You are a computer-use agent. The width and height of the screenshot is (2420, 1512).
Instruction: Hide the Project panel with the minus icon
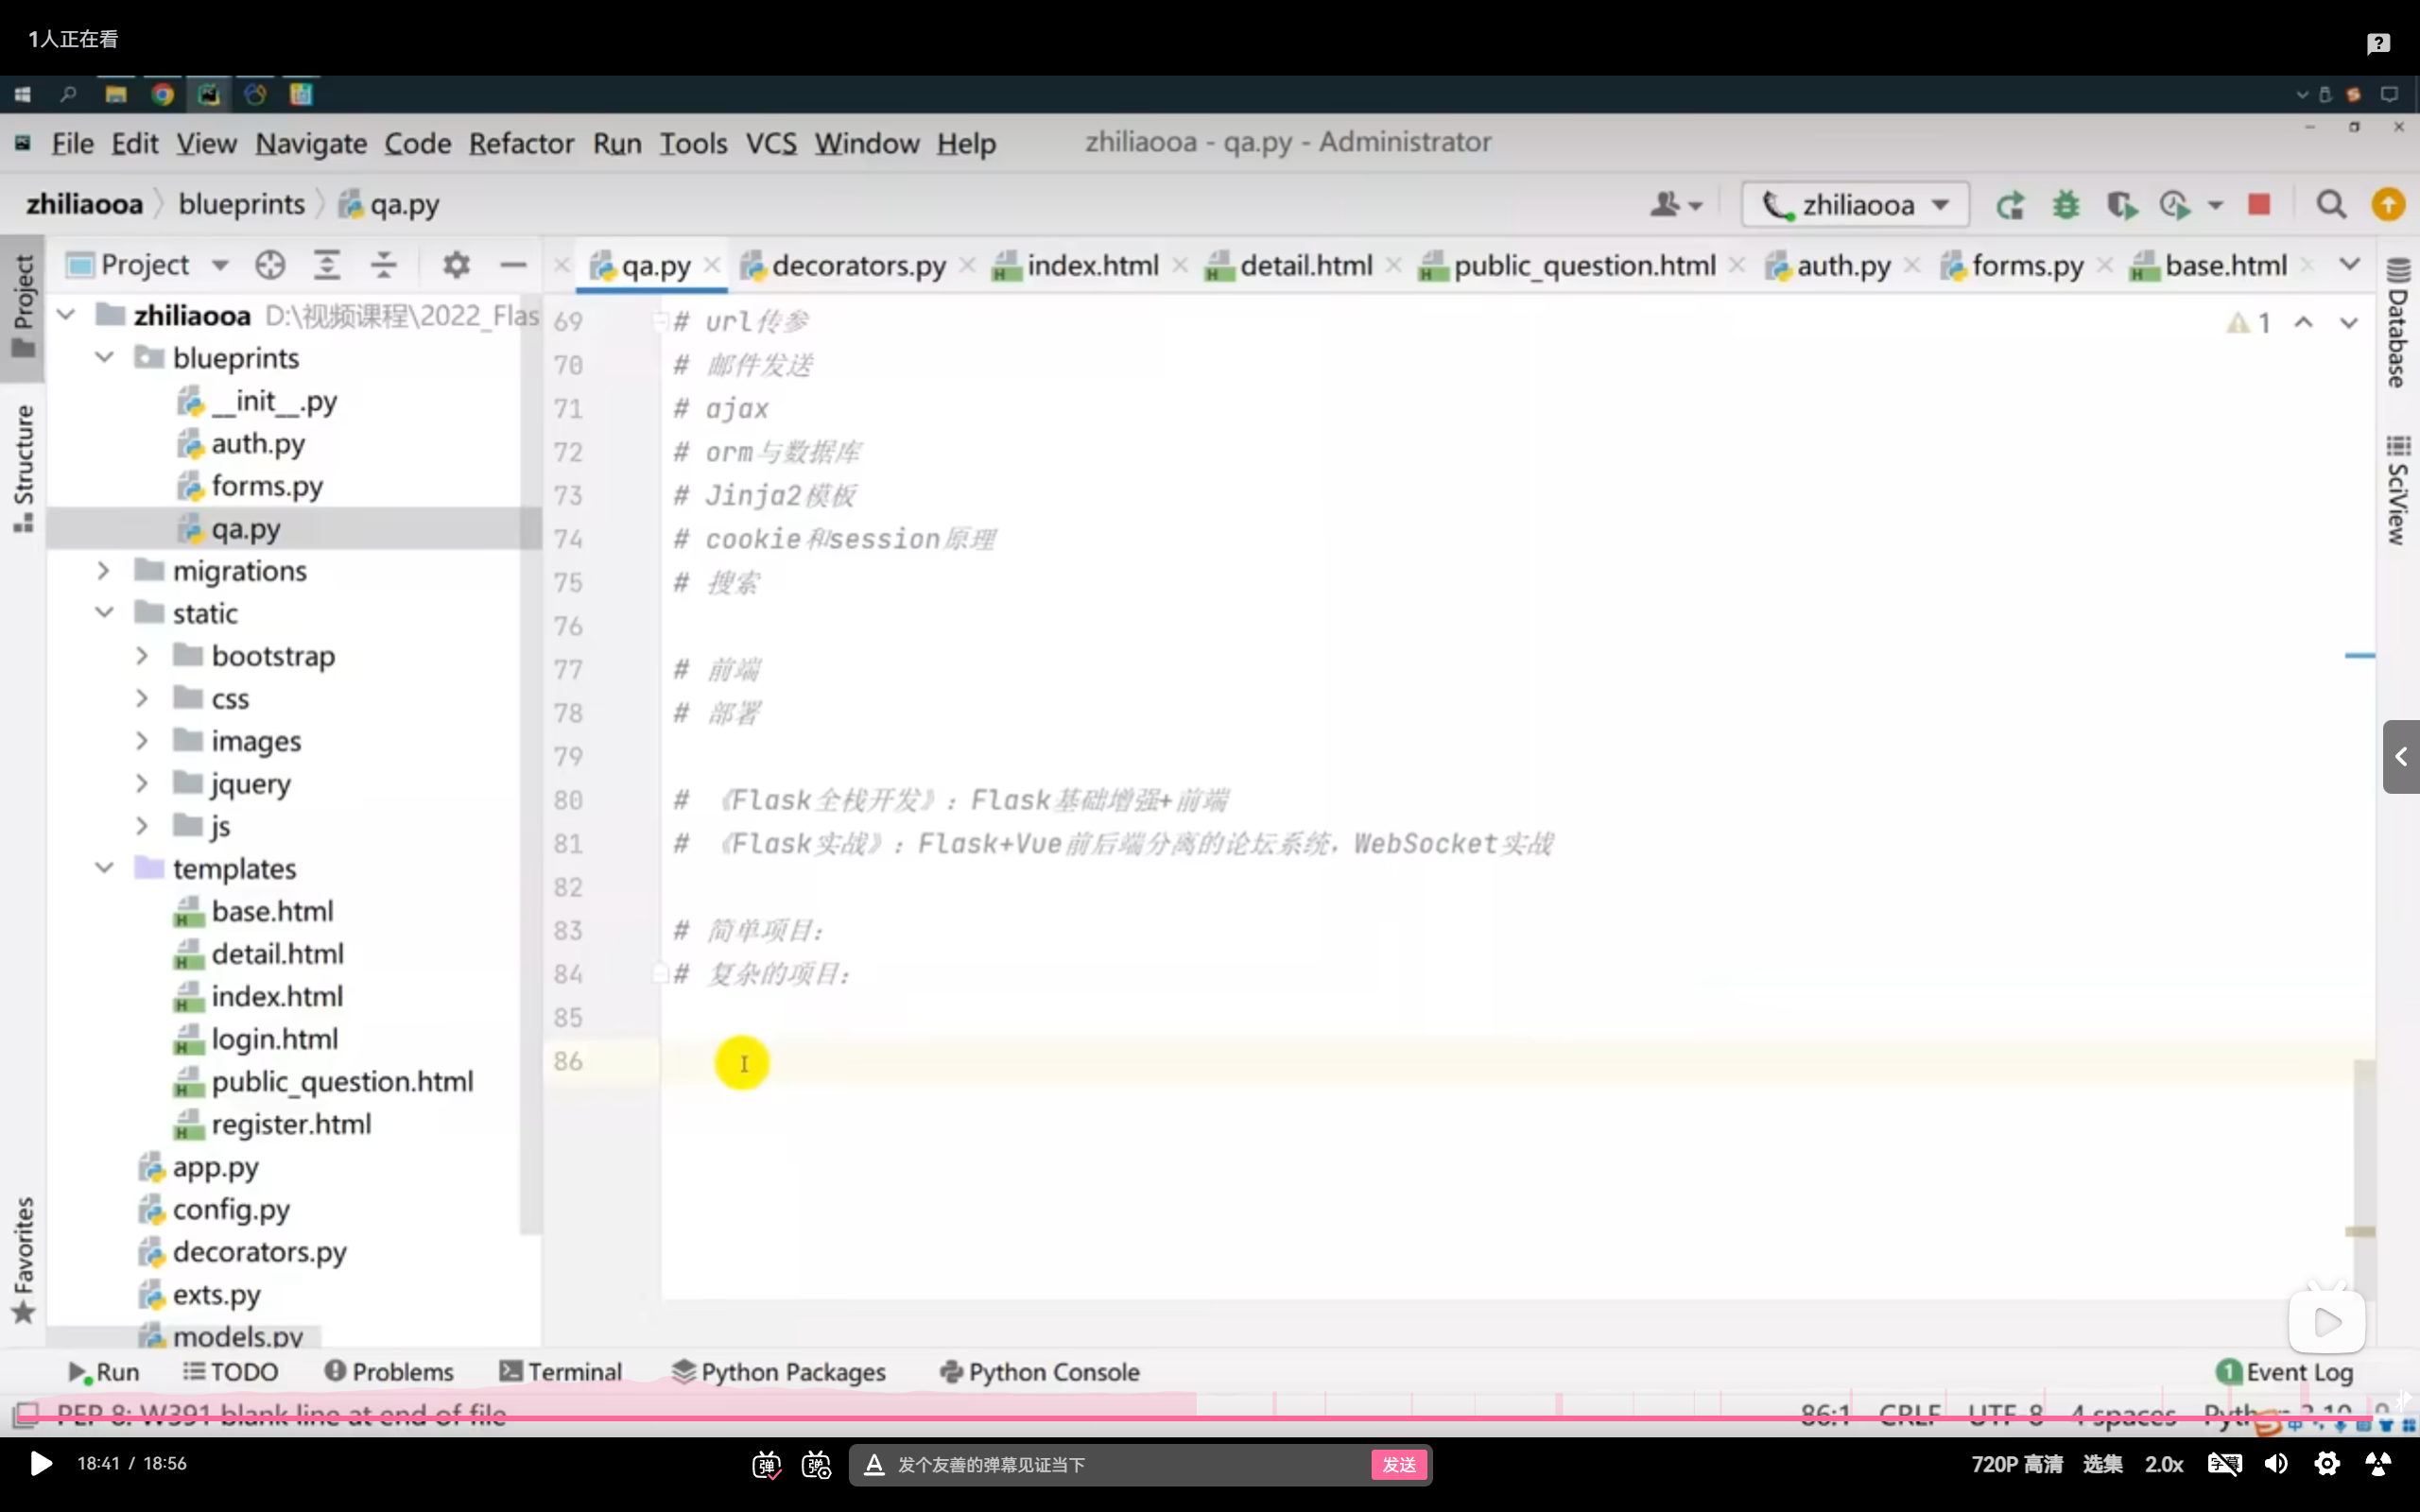coord(513,265)
